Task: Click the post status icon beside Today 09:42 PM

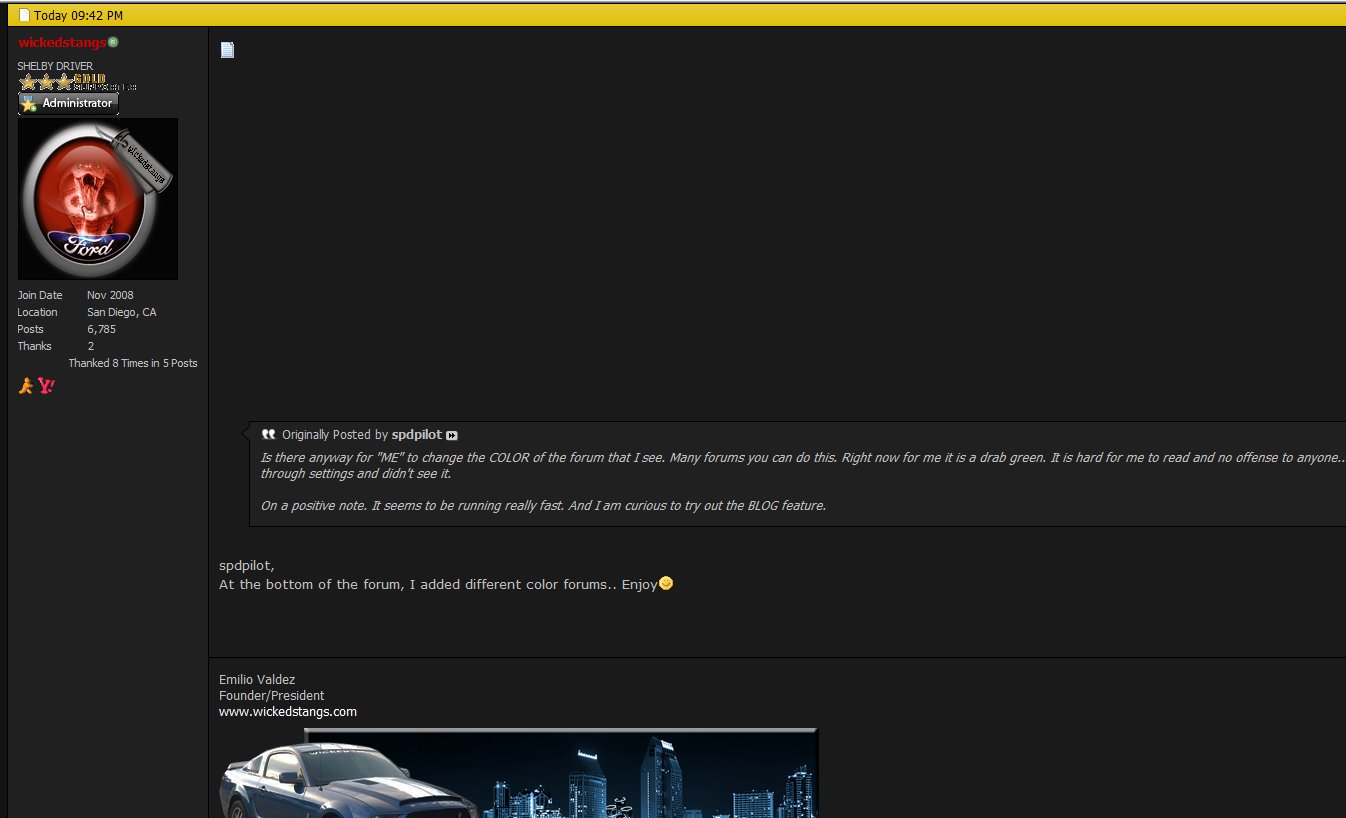Action: [25, 15]
